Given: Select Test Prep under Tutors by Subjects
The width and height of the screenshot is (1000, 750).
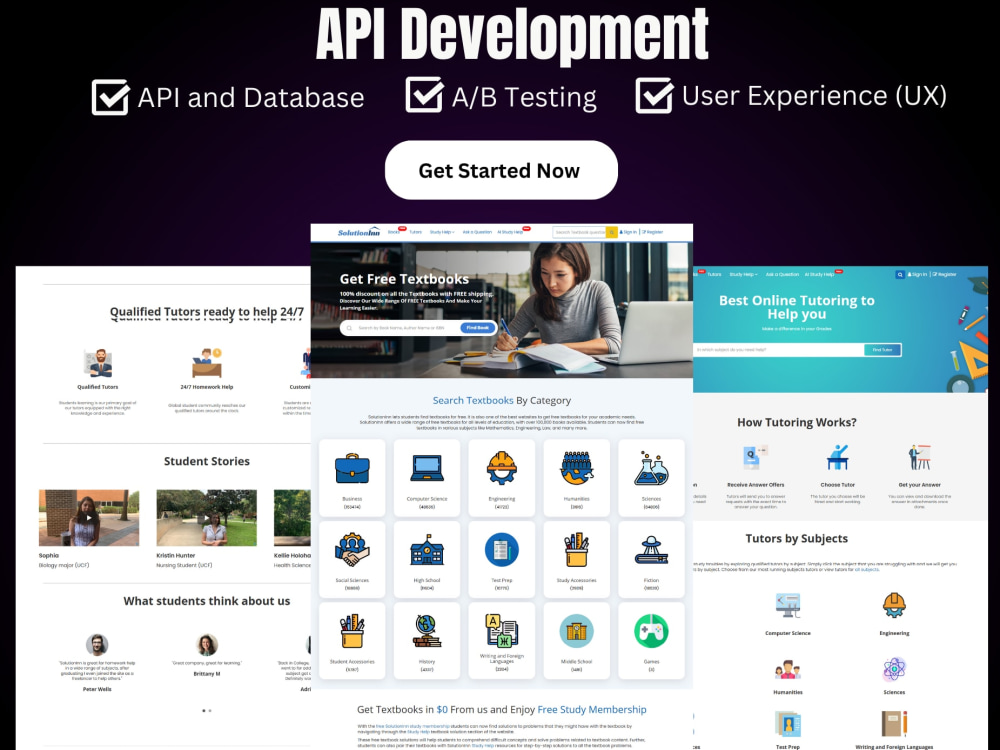Looking at the screenshot, I should pos(788,730).
